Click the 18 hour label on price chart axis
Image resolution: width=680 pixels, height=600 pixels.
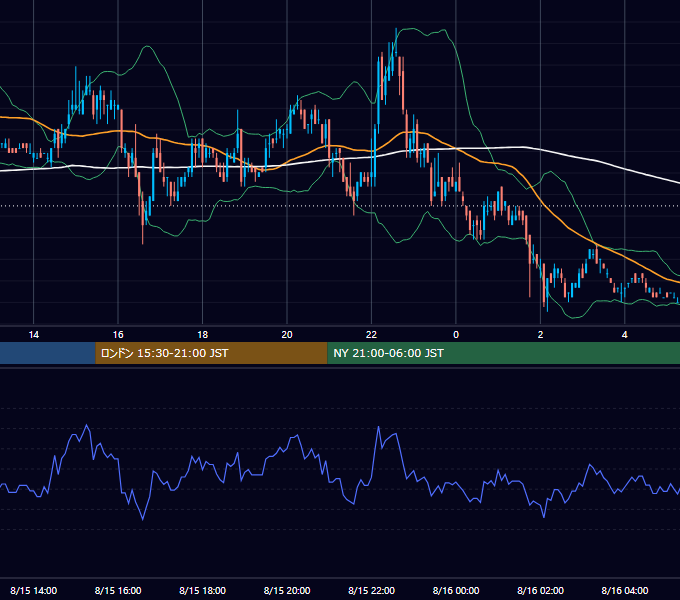(203, 335)
